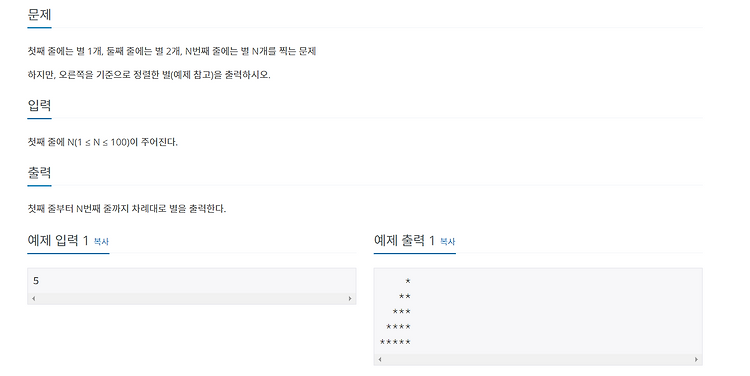Click the 예제 출력 1 heading text
This screenshot has height=376, width=750.
404,240
